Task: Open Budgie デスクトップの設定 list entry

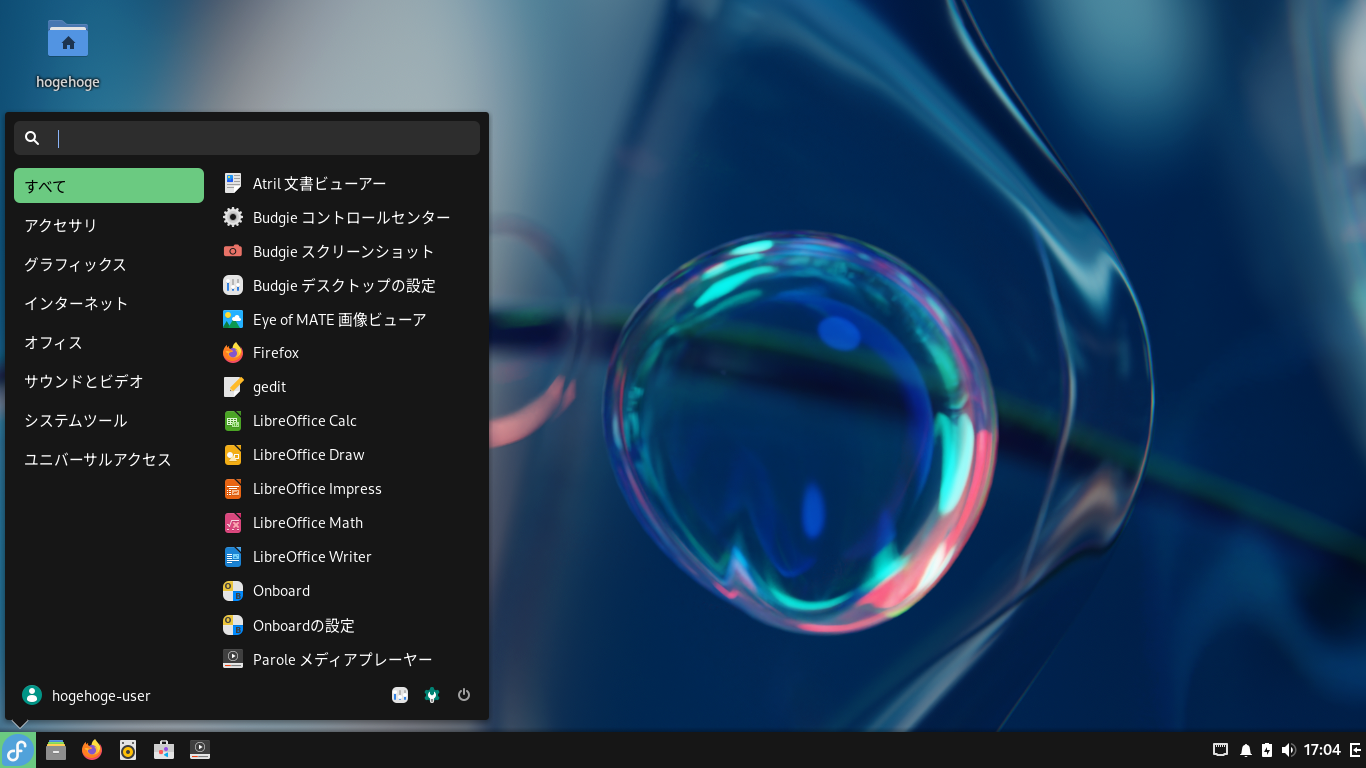Action: 347,285
